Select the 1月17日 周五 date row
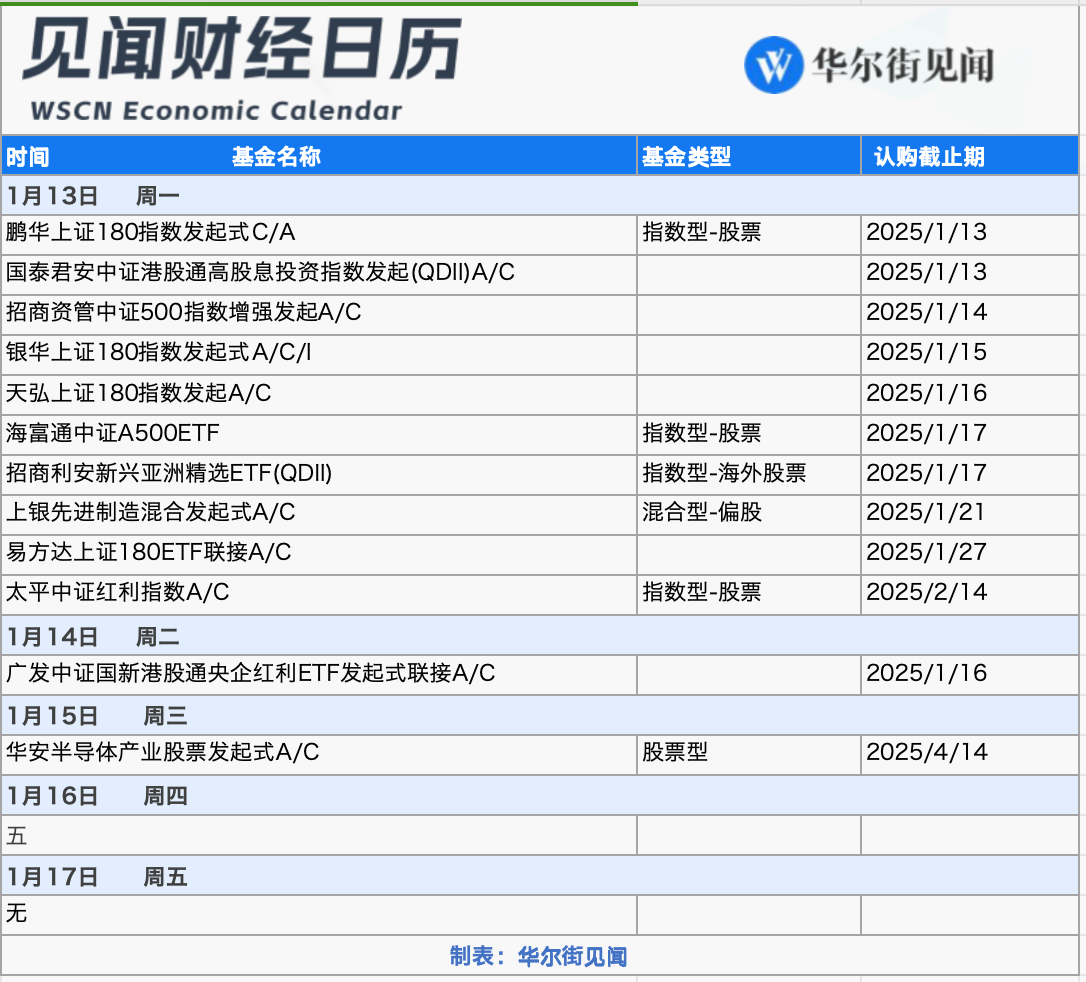This screenshot has height=982, width=1086. pos(540,877)
